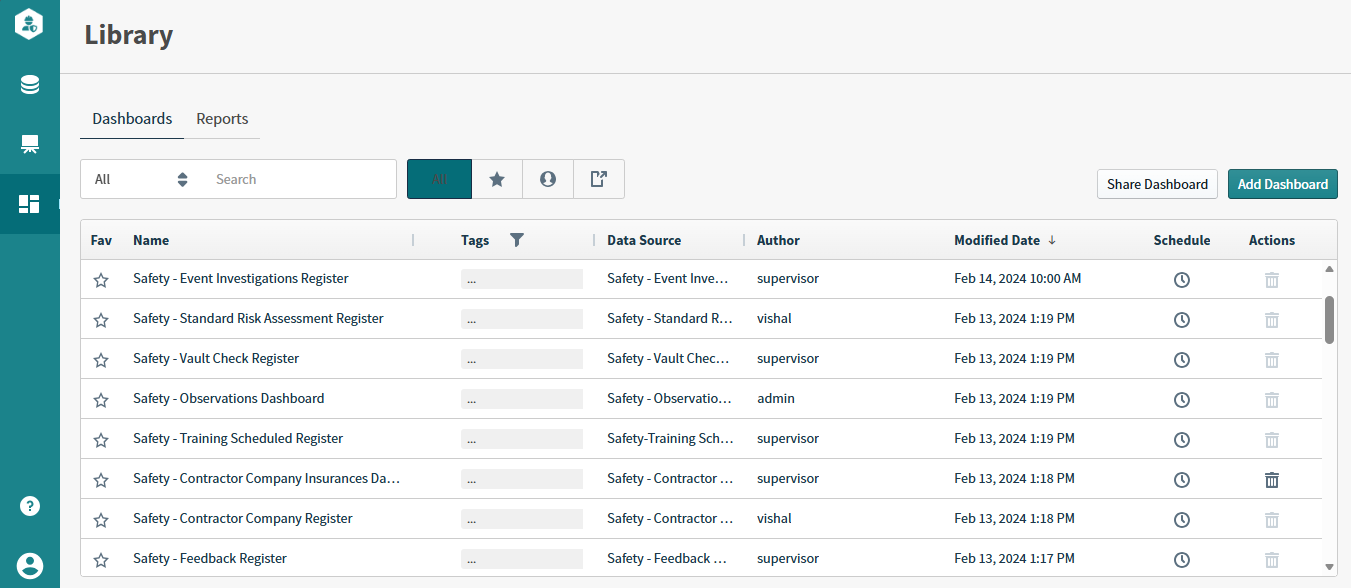The height and width of the screenshot is (588, 1351).
Task: Open schedule for Contractor Company Insurances row
Action: pos(1182,480)
